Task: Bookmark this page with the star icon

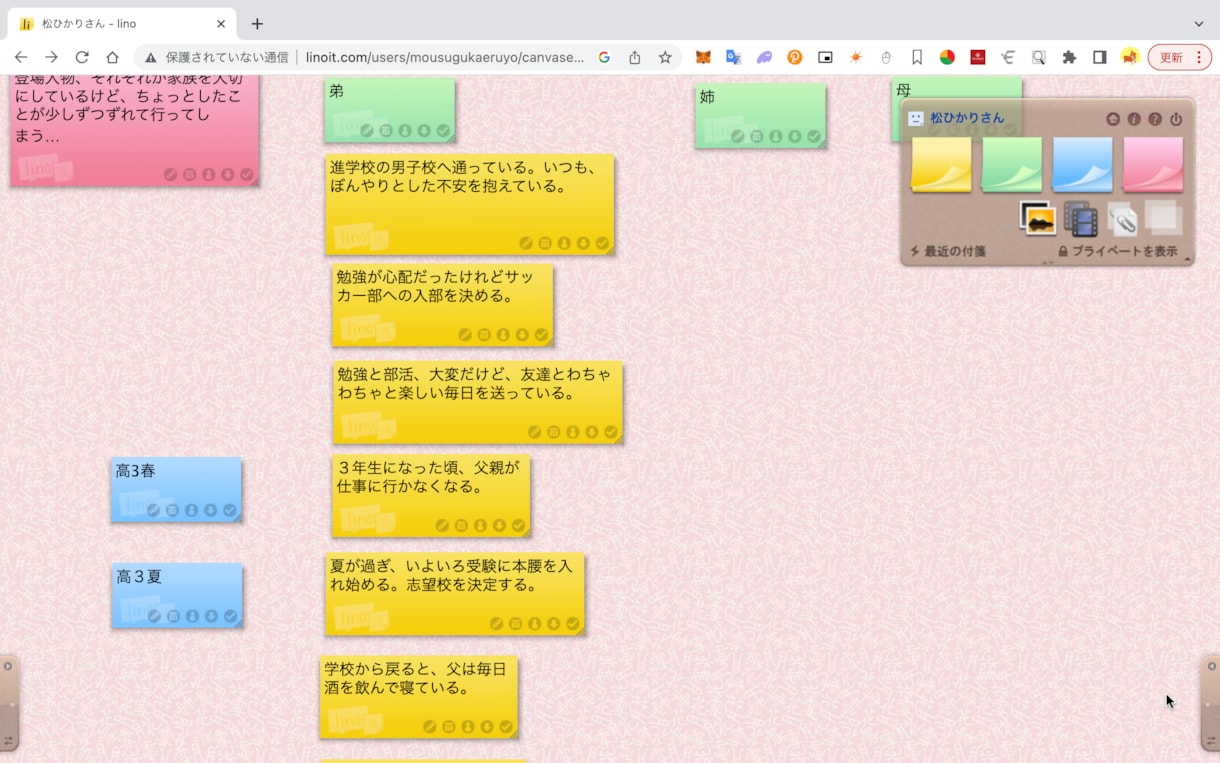Action: (x=665, y=57)
